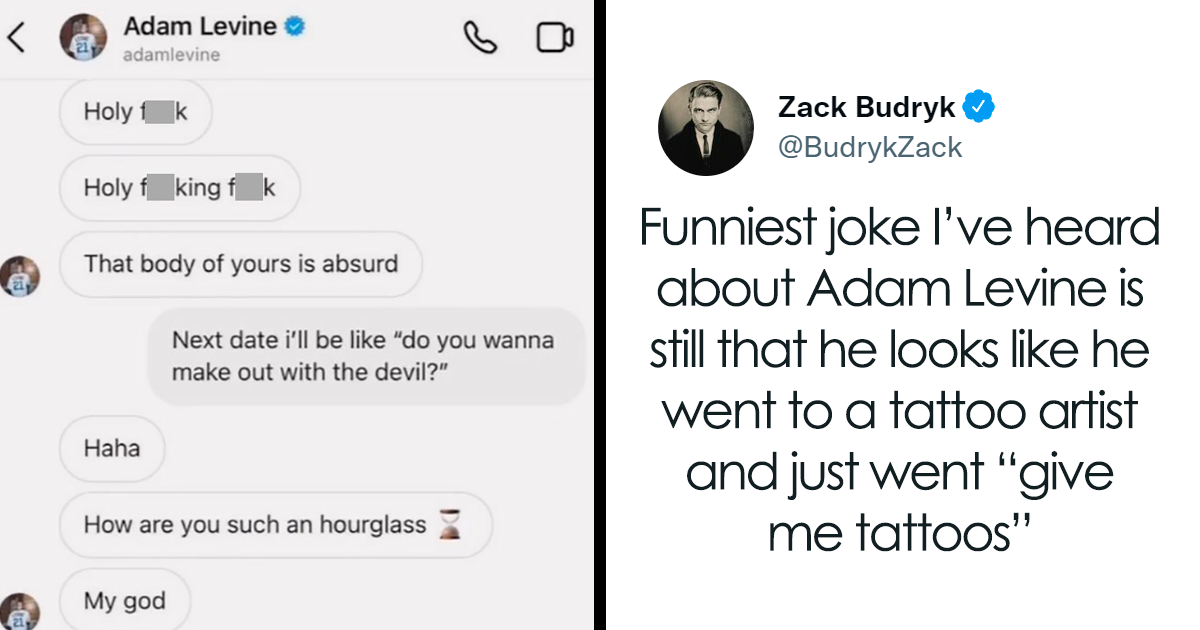The width and height of the screenshot is (1200, 630).
Task: Click the "That body of yours is absurd" message
Action: pyautogui.click(x=241, y=264)
